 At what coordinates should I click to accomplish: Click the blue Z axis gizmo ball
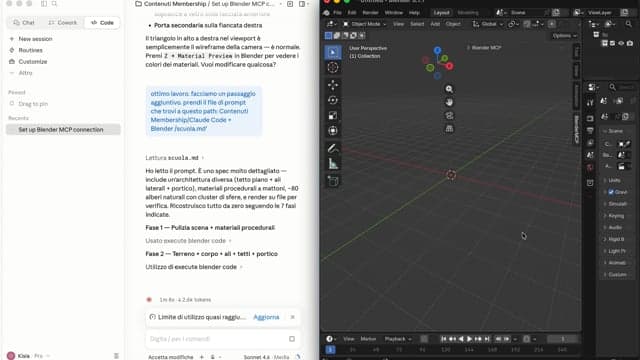click(x=437, y=50)
